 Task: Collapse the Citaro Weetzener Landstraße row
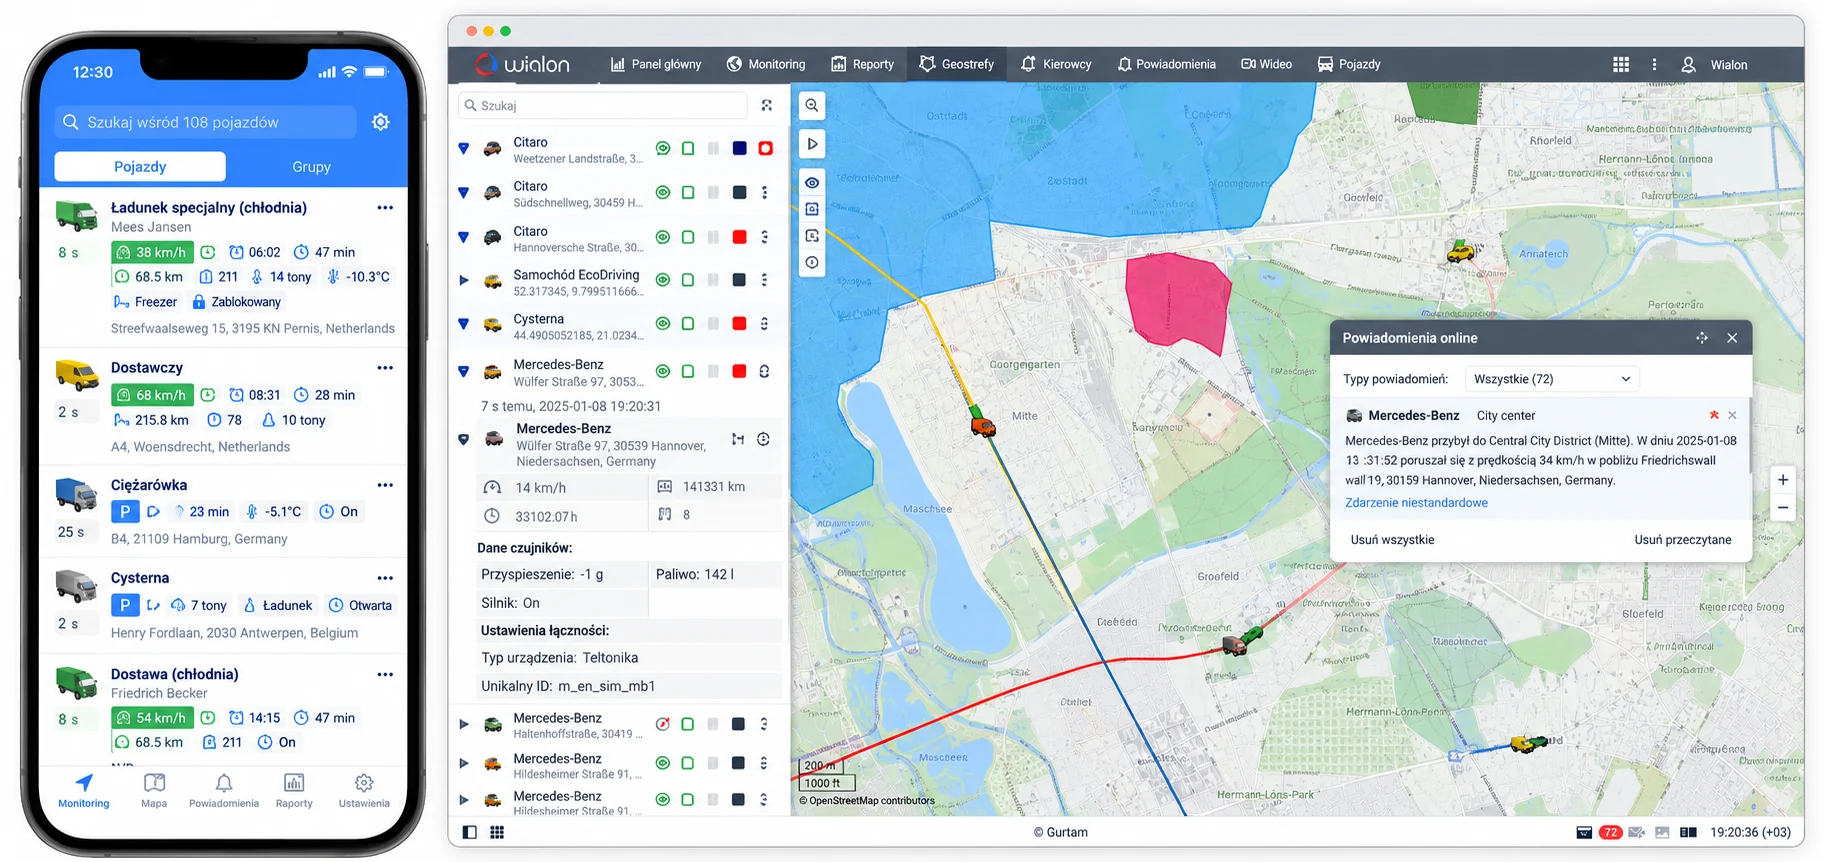tap(464, 148)
